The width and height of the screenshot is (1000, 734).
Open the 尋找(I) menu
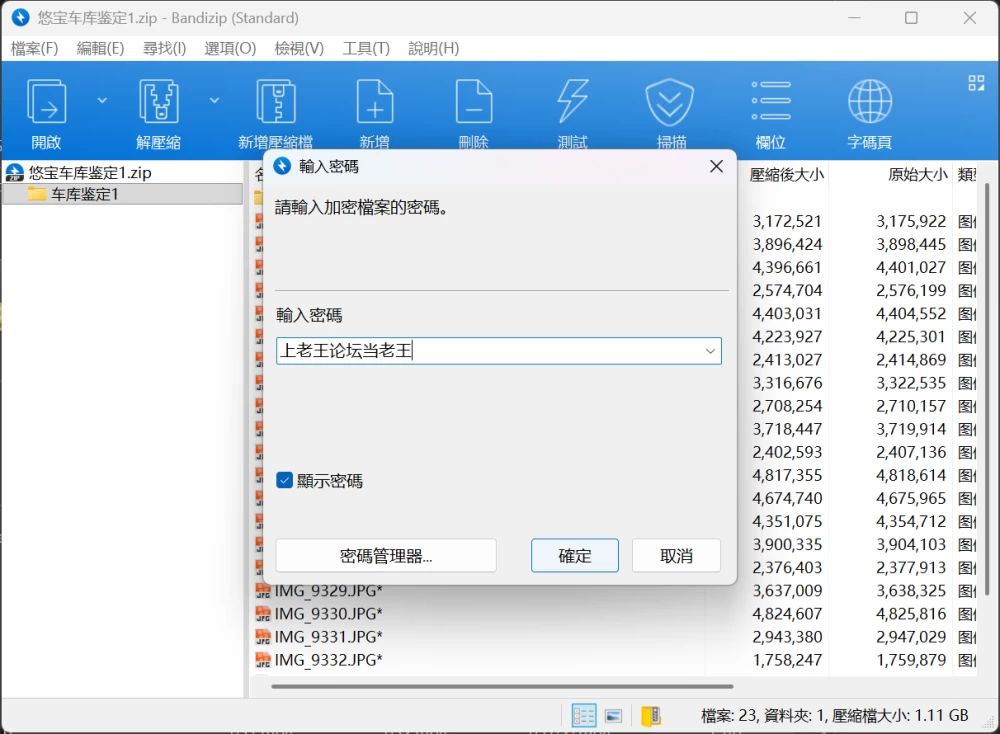coord(165,48)
